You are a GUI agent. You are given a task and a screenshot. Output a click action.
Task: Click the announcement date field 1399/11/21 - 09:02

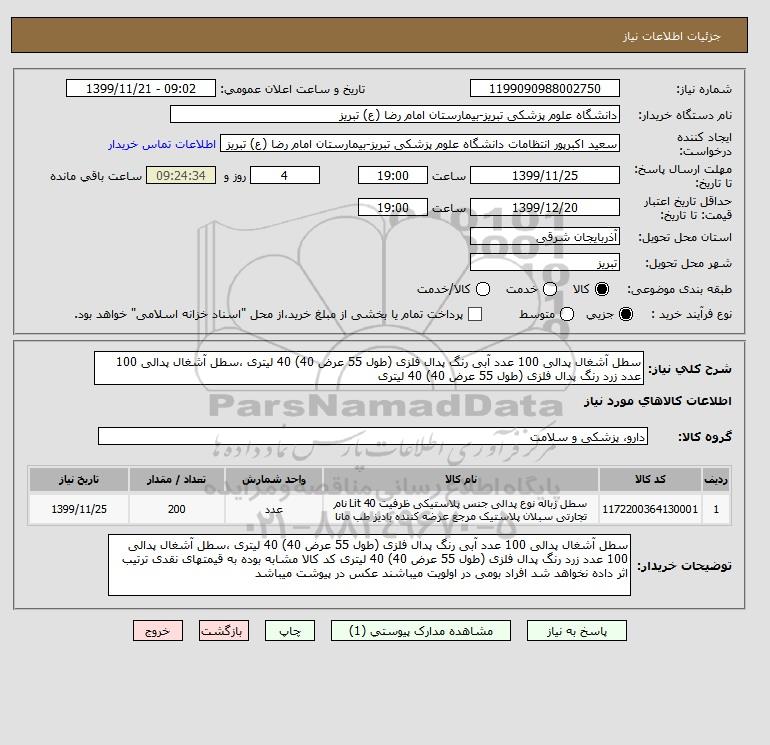click(140, 88)
